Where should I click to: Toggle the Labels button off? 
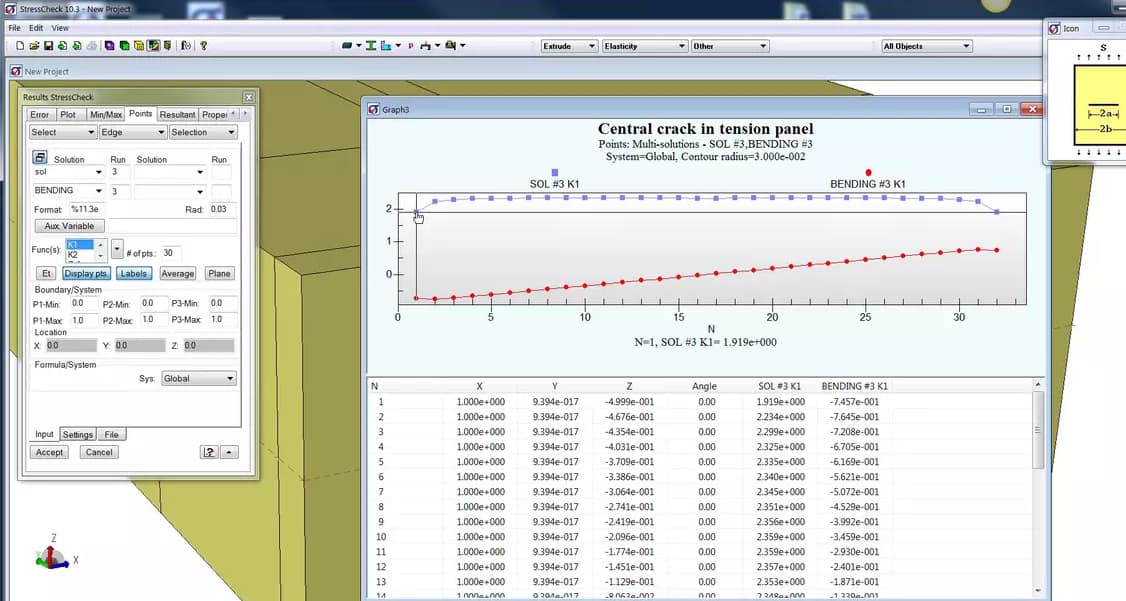[x=133, y=273]
